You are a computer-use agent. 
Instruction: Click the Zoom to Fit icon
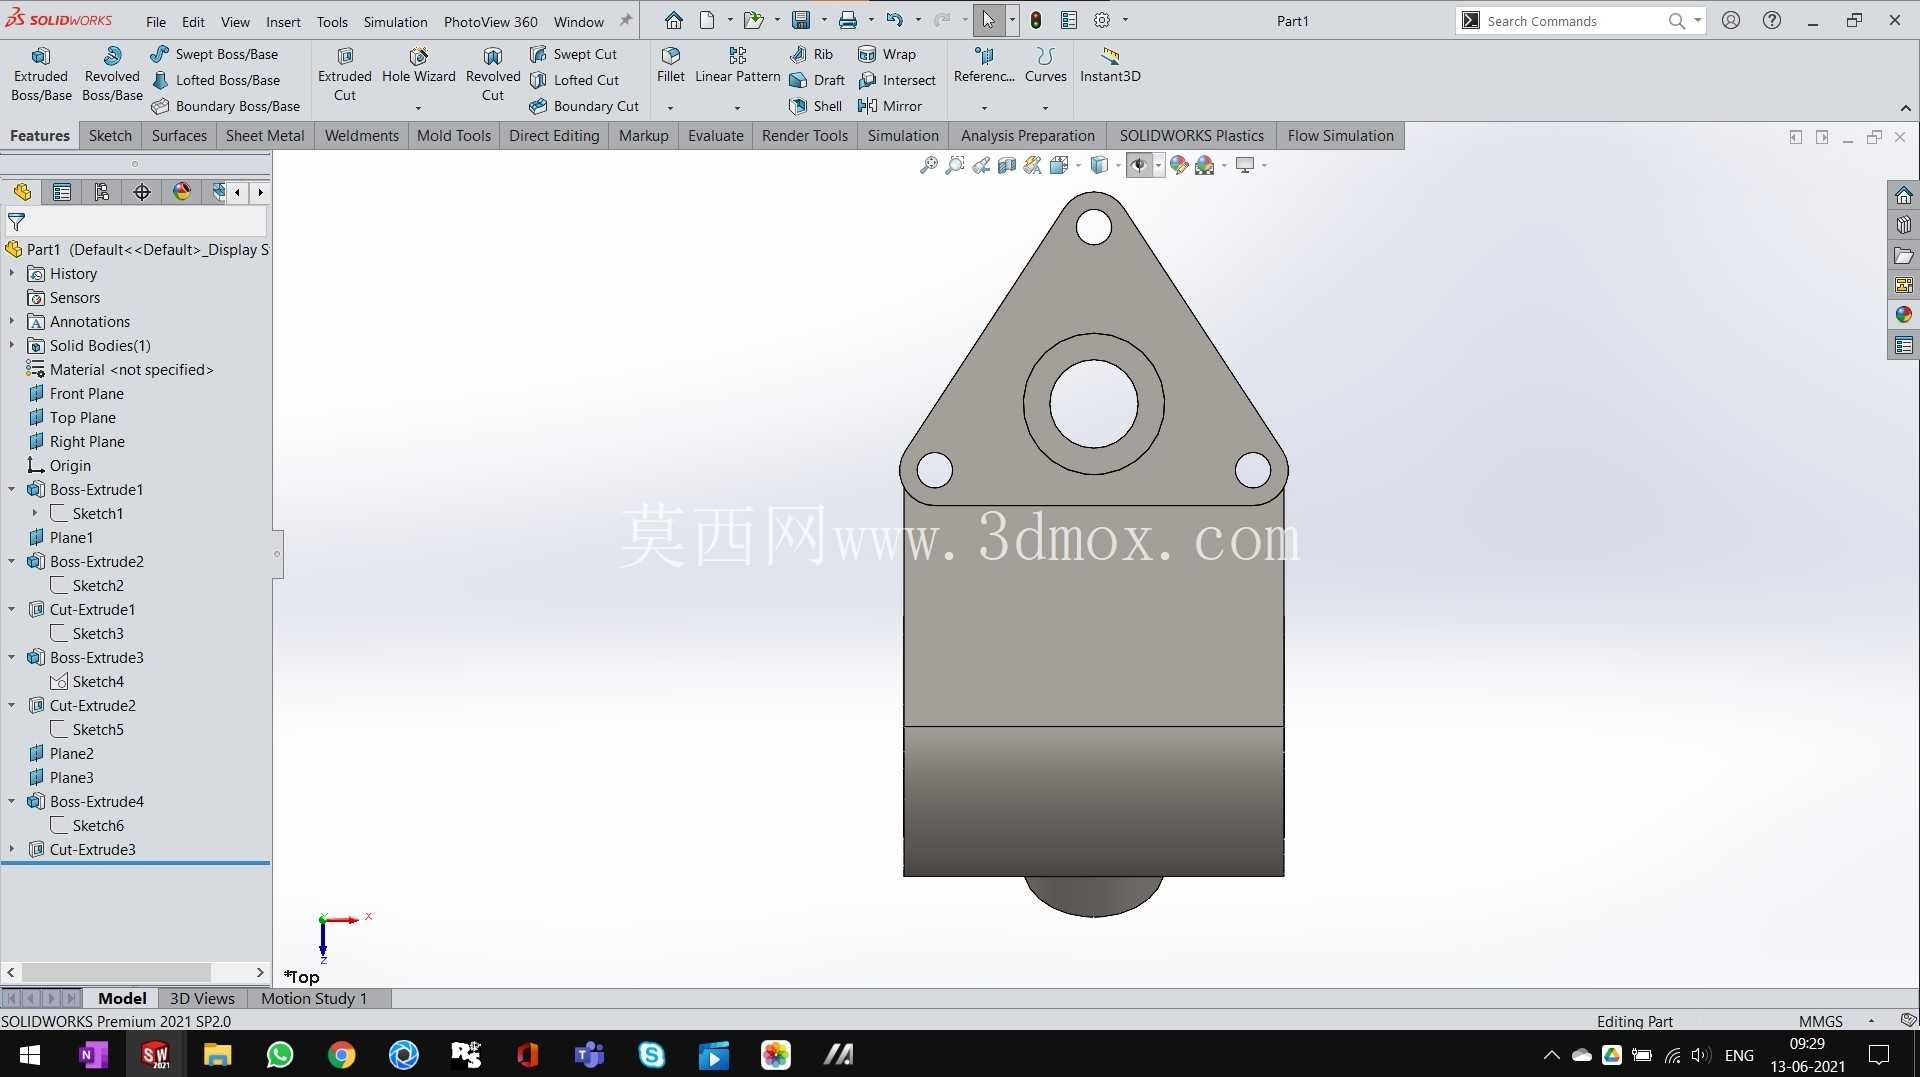(929, 165)
